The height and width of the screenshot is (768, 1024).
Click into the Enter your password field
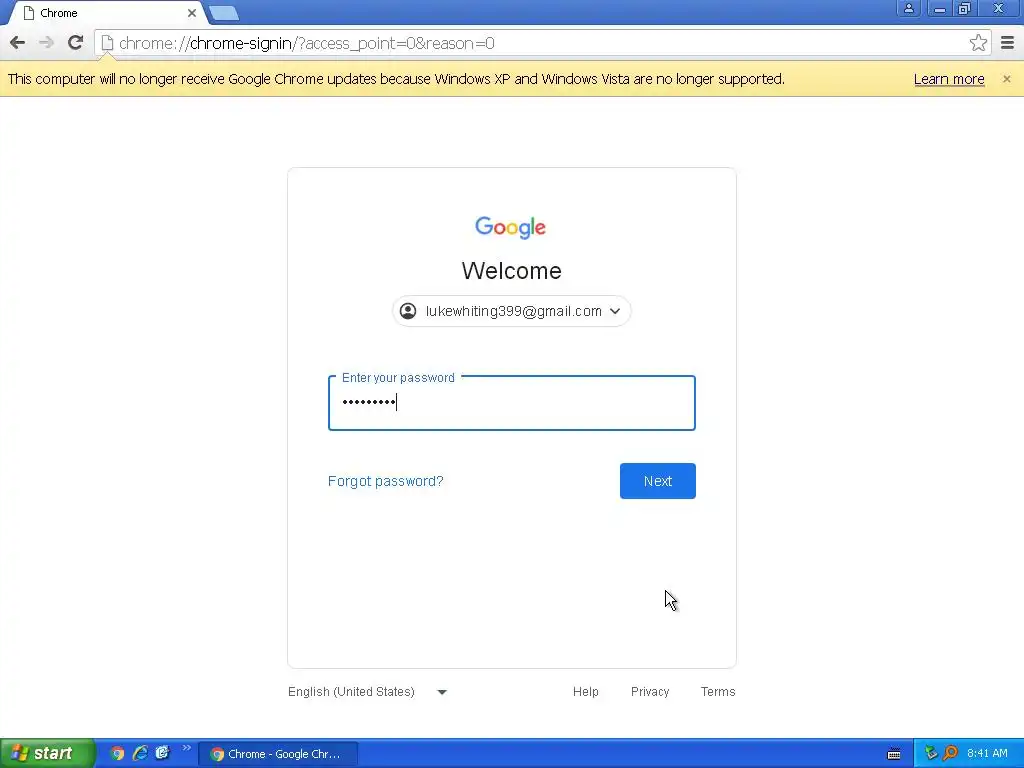point(511,403)
